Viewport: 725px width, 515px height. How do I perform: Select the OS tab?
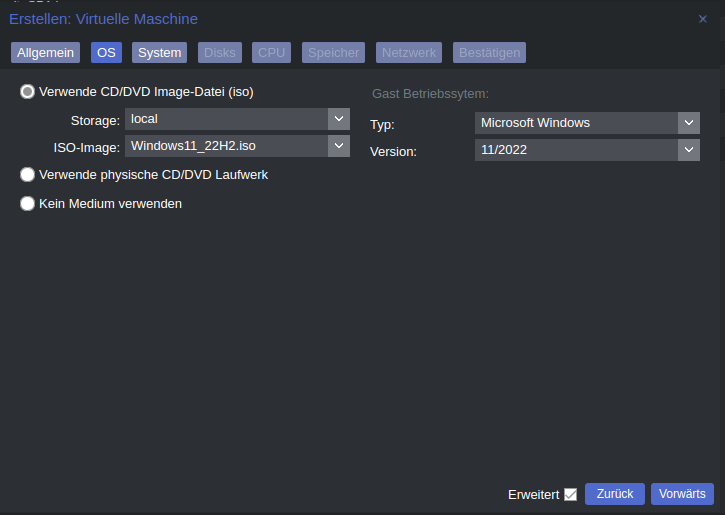pyautogui.click(x=106, y=53)
